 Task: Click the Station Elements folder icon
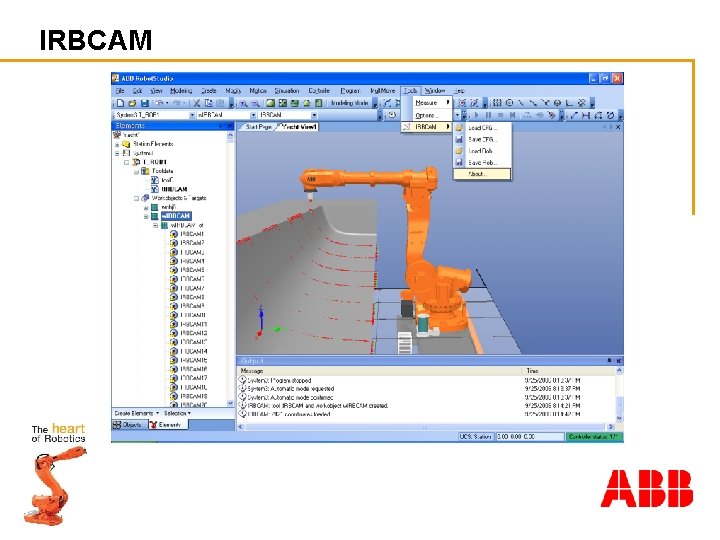click(126, 144)
